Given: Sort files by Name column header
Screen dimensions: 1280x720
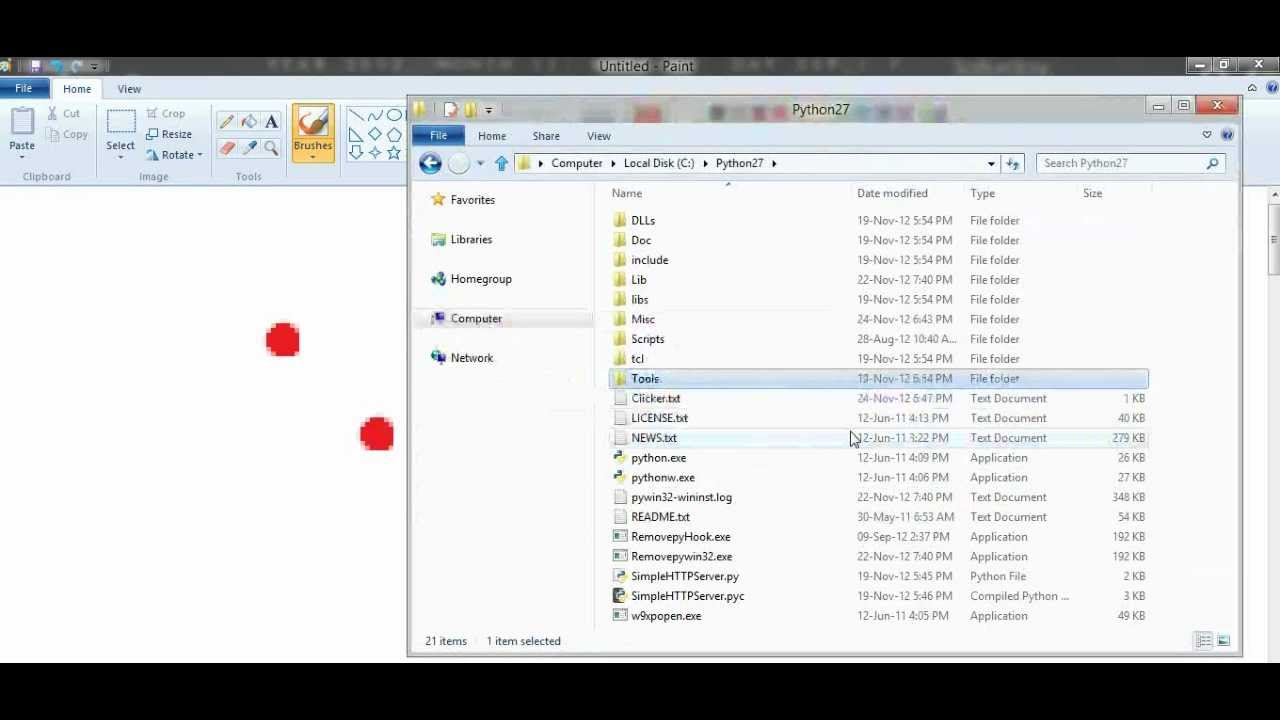Looking at the screenshot, I should click(627, 193).
